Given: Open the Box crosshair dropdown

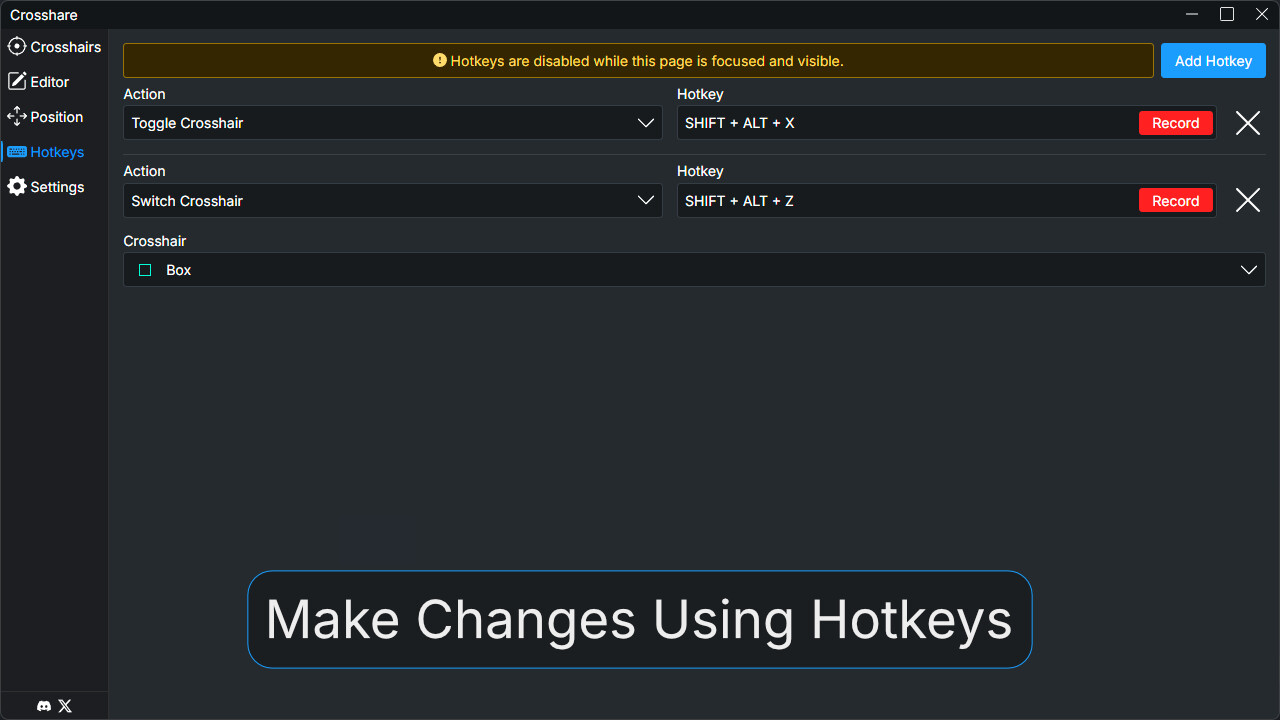Looking at the screenshot, I should pos(1248,270).
